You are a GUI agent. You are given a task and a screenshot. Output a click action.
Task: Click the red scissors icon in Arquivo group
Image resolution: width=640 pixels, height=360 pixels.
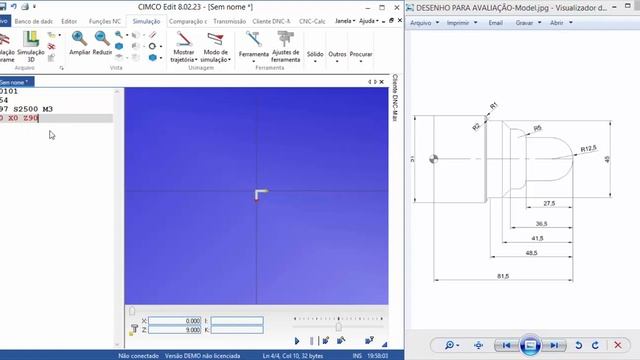[51, 46]
